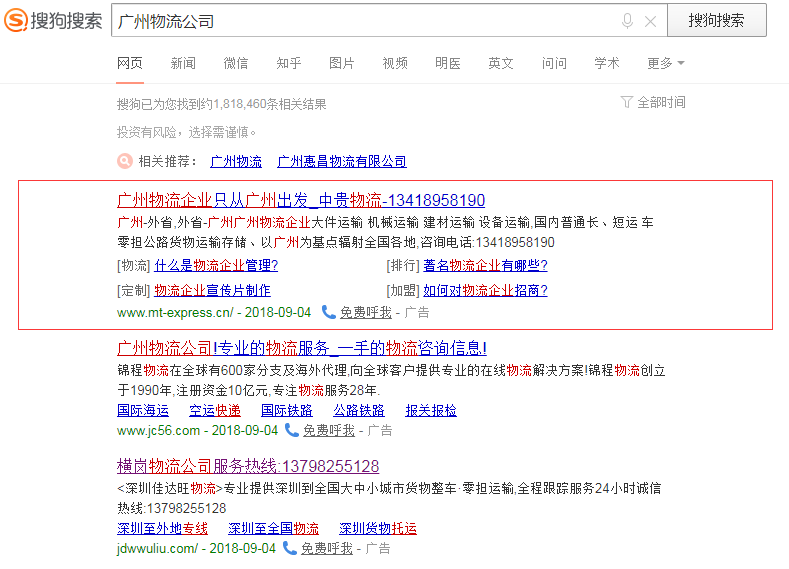This screenshot has width=789, height=569.
Task: Open the 图片 tab
Action: pyautogui.click(x=342, y=63)
